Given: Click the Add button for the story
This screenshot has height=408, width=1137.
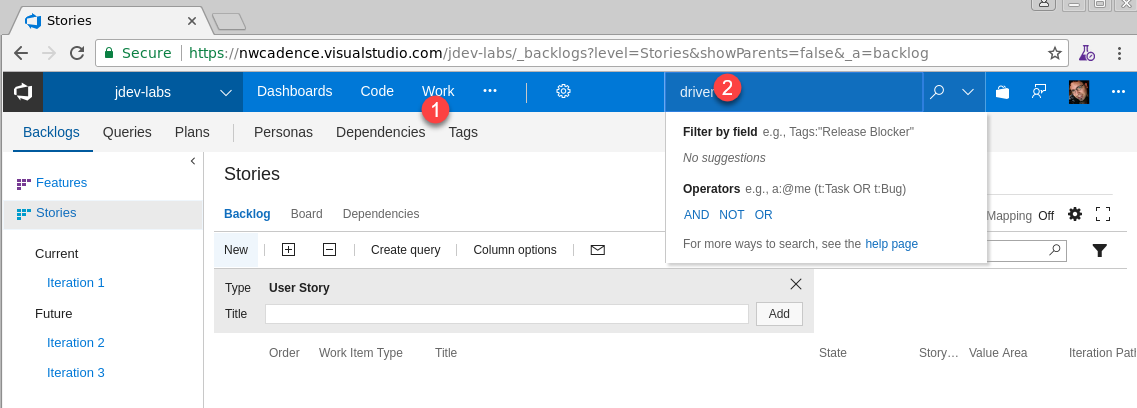Looking at the screenshot, I should (x=779, y=314).
